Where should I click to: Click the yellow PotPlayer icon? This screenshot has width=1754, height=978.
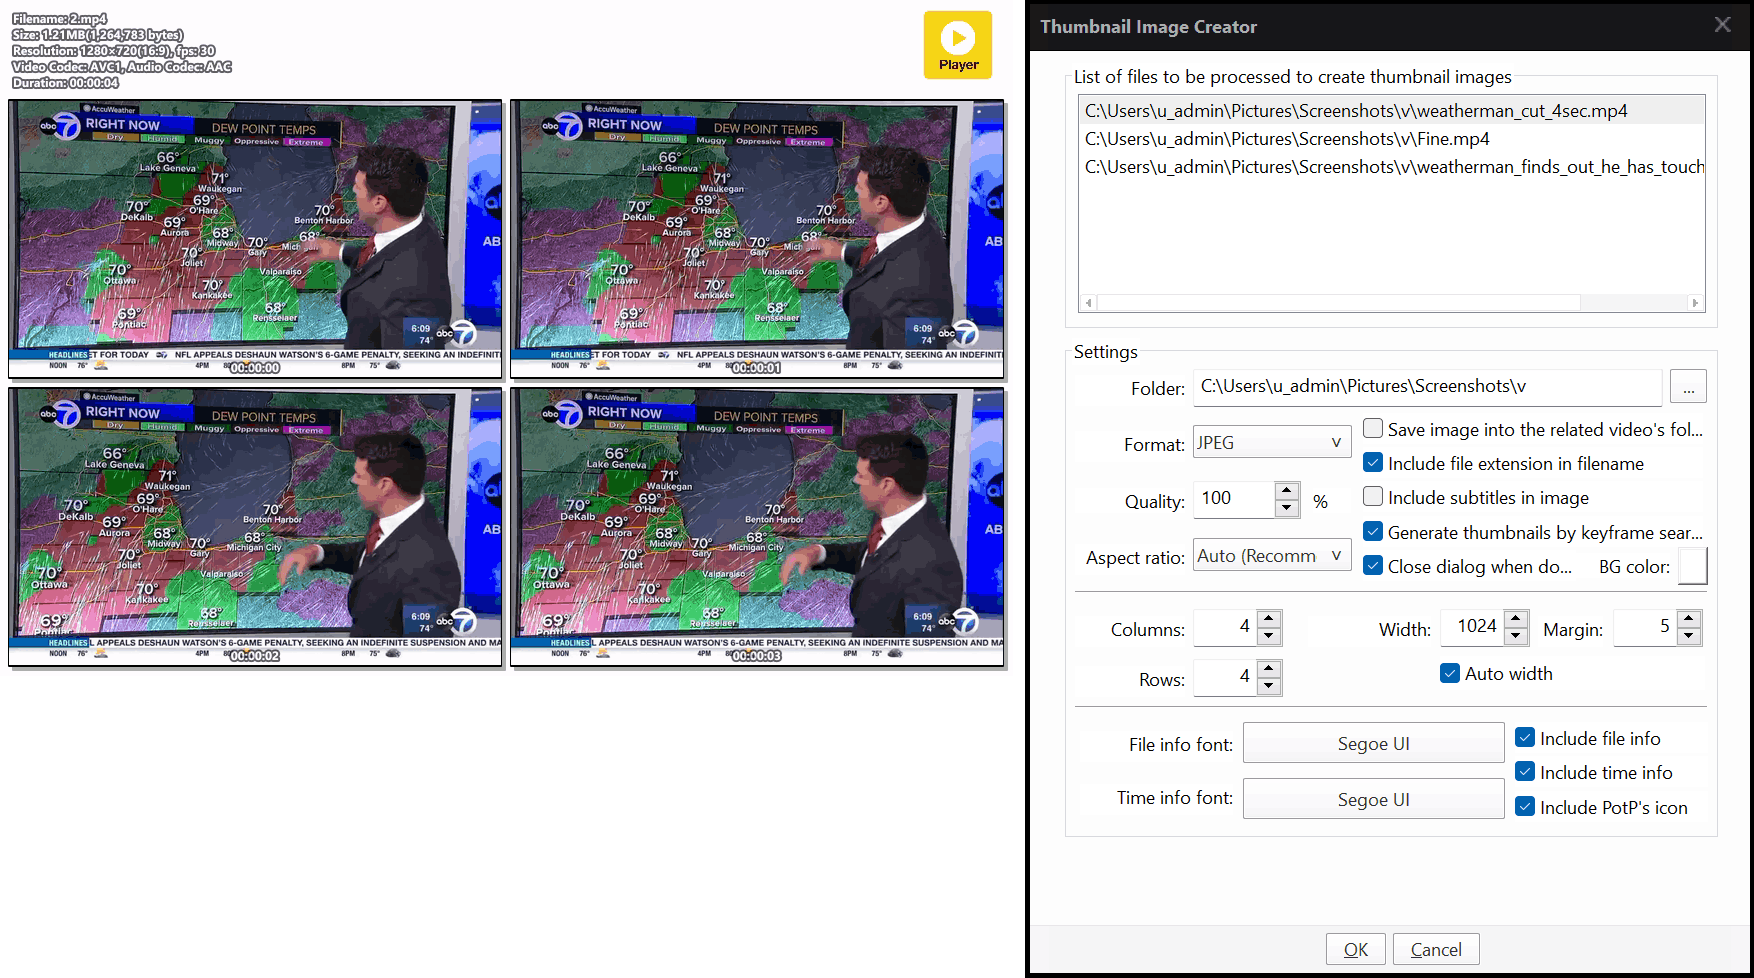[x=958, y=45]
